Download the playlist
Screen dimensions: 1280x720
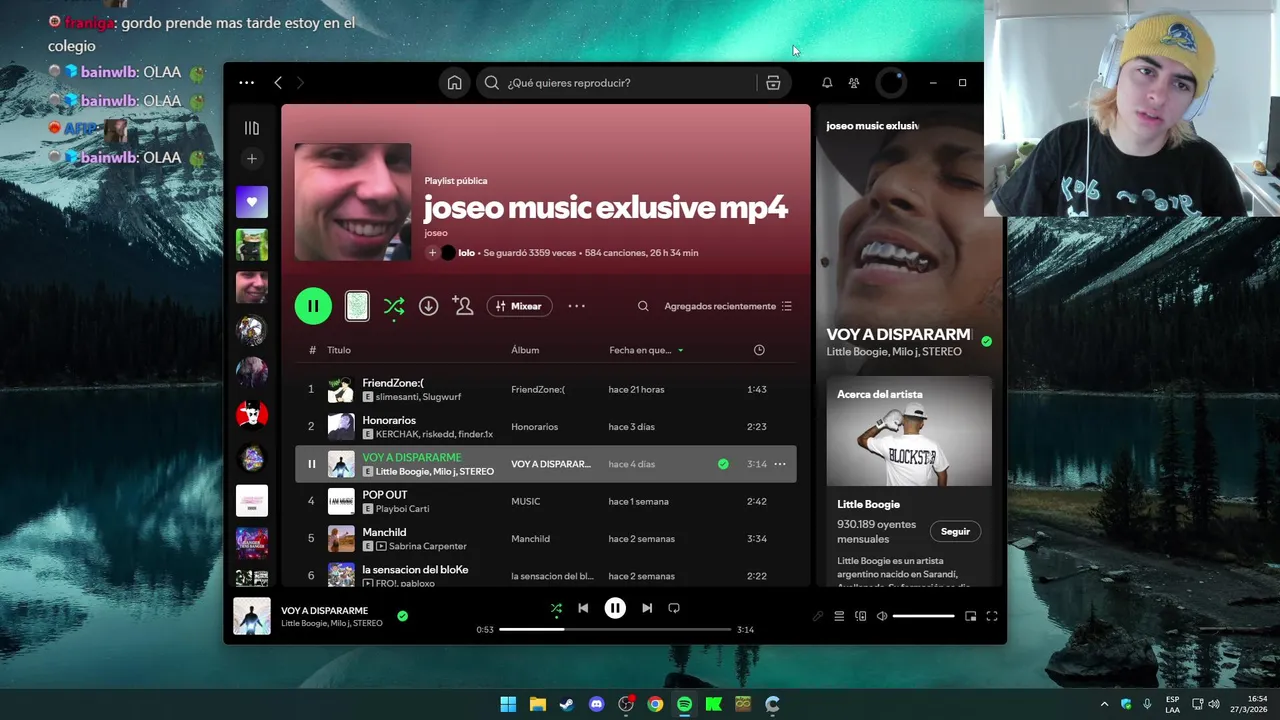pyautogui.click(x=428, y=306)
